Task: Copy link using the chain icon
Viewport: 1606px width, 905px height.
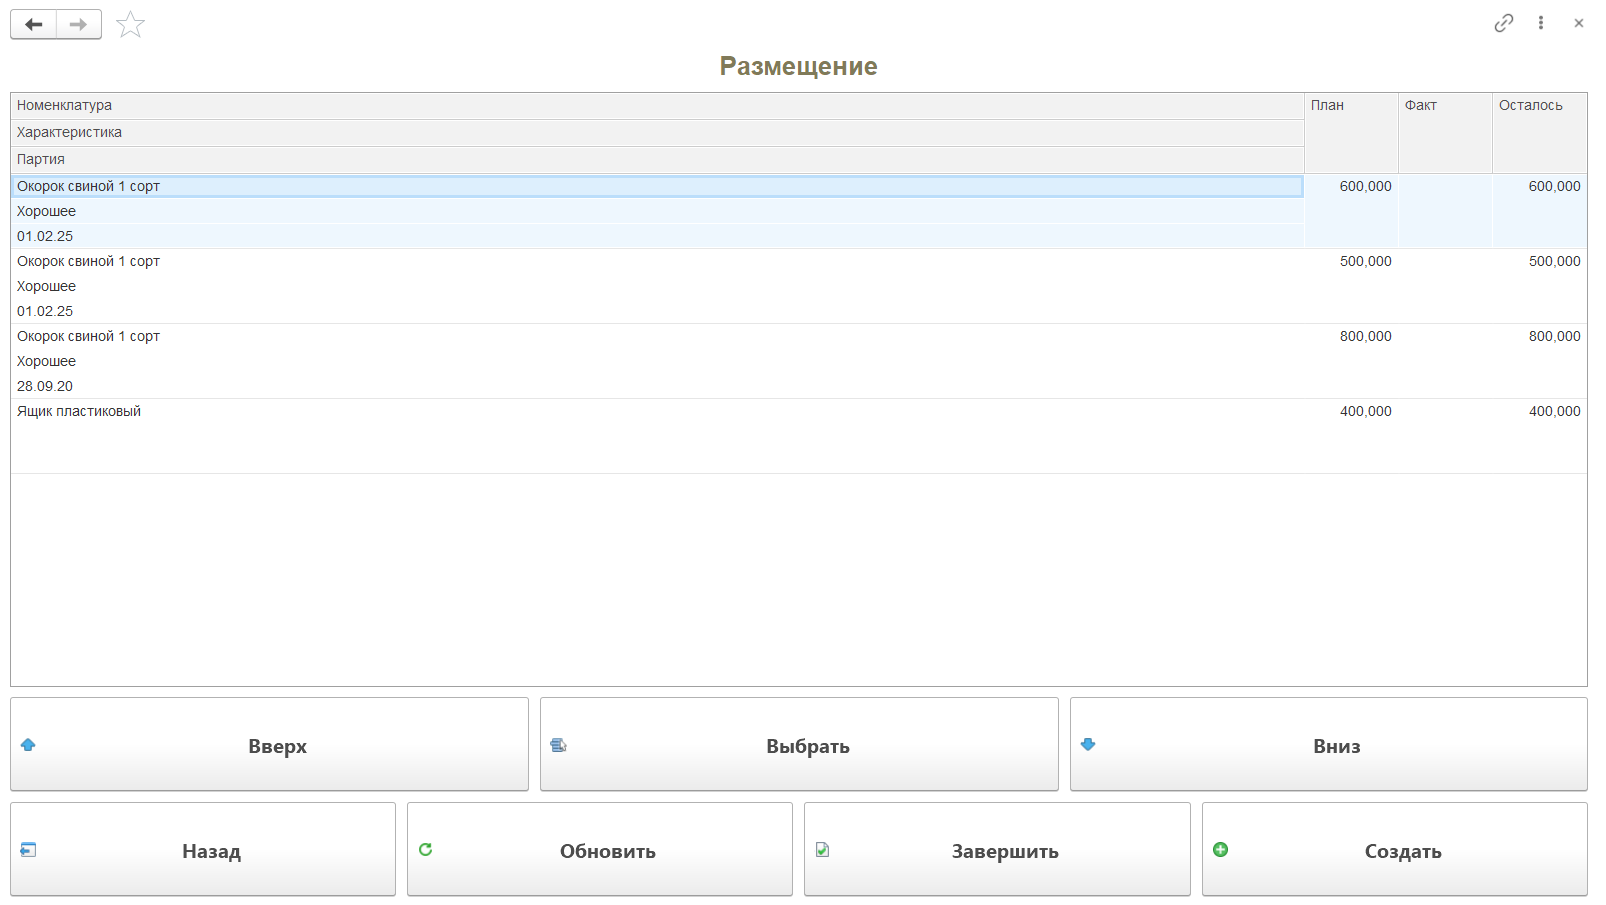Action: point(1503,23)
